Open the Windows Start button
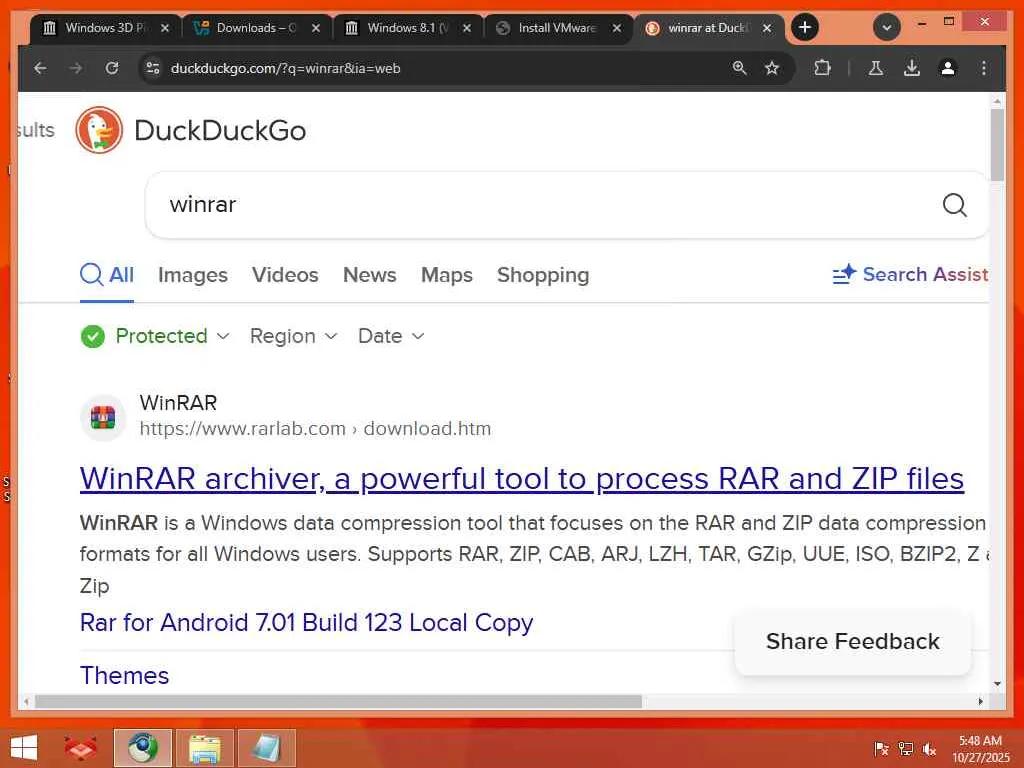This screenshot has height=768, width=1024. click(x=25, y=748)
